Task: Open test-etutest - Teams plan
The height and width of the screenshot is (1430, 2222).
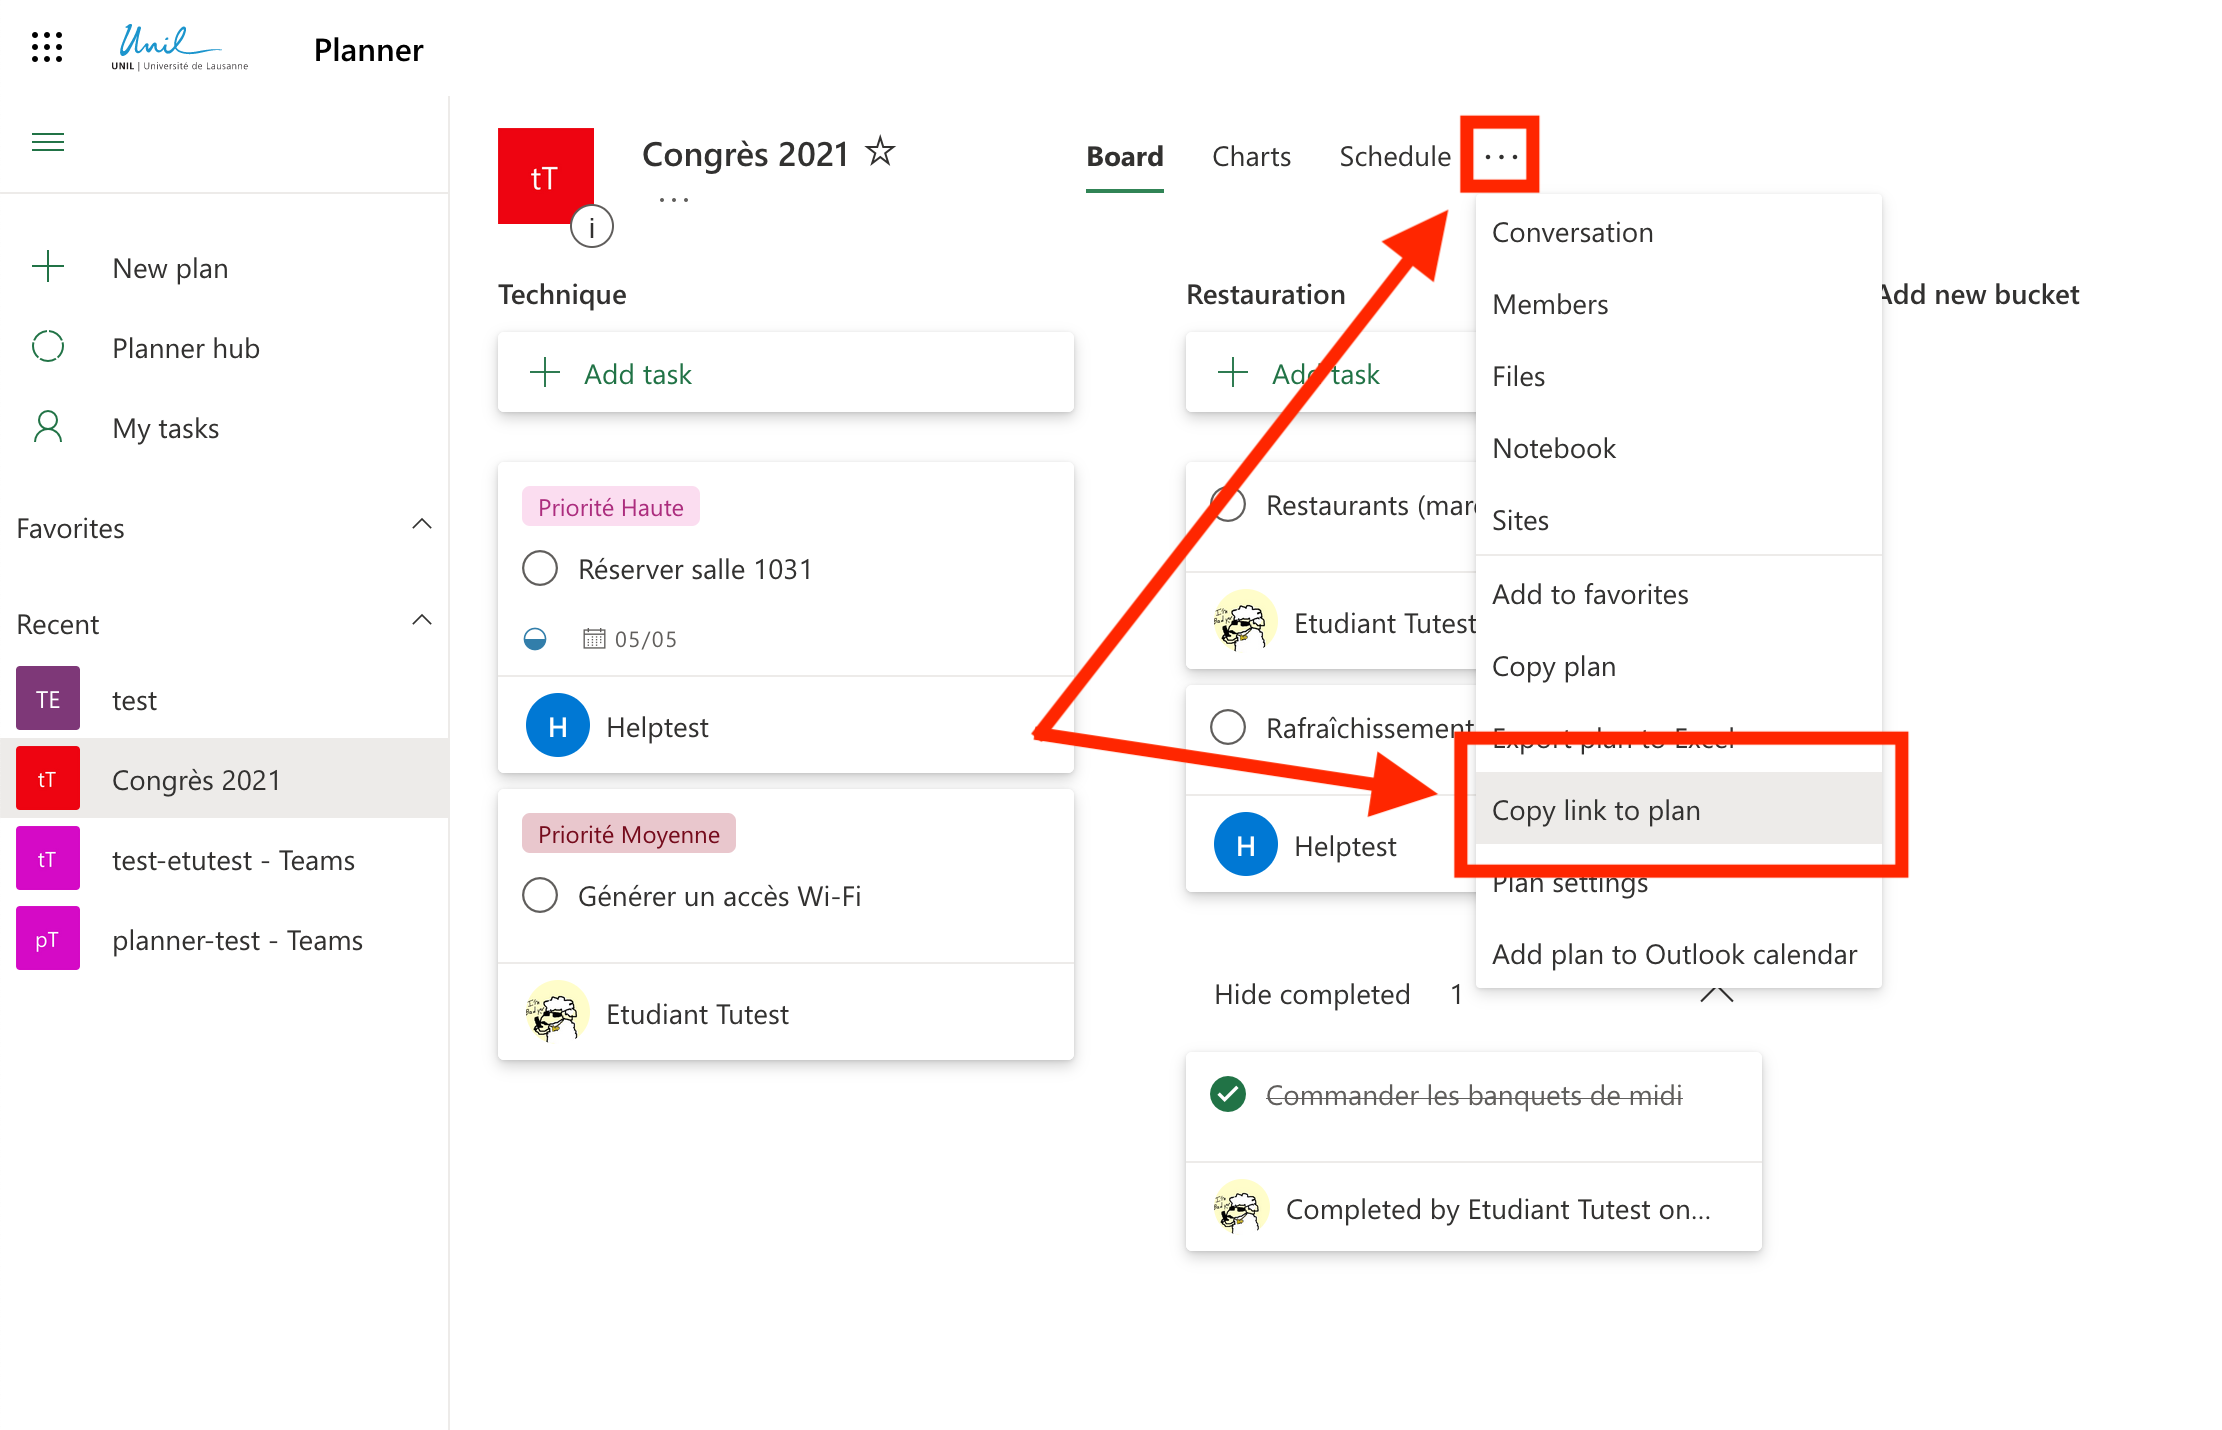Action: 232,860
